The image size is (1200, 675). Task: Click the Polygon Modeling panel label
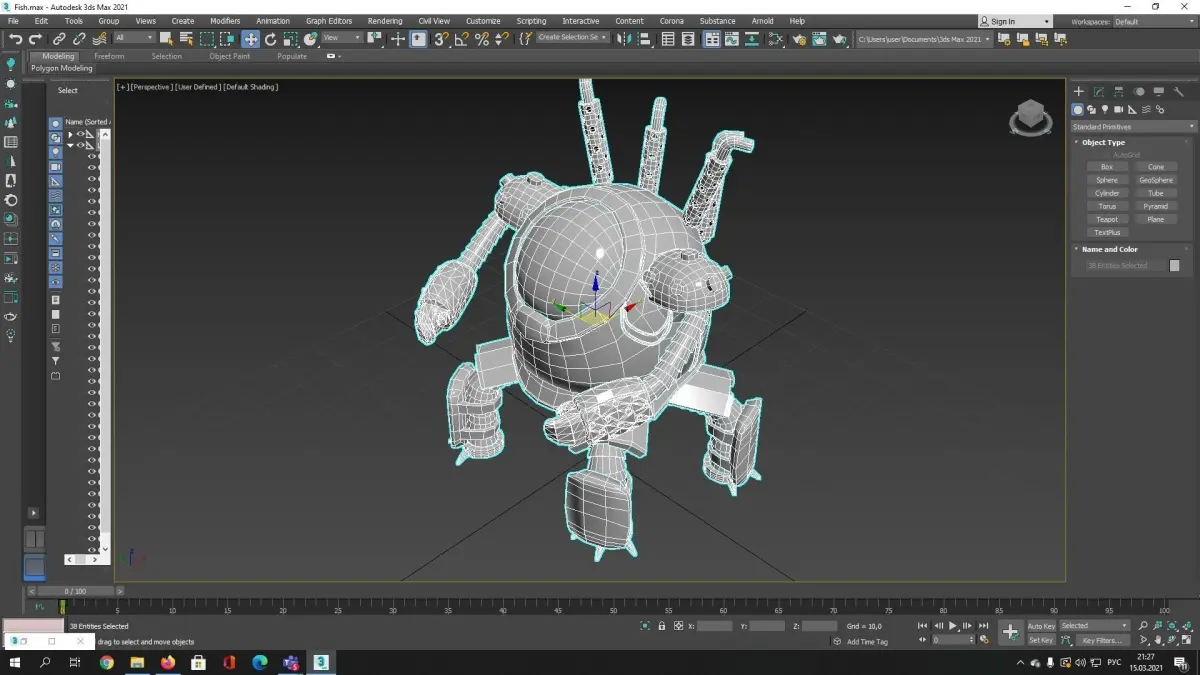tap(61, 68)
